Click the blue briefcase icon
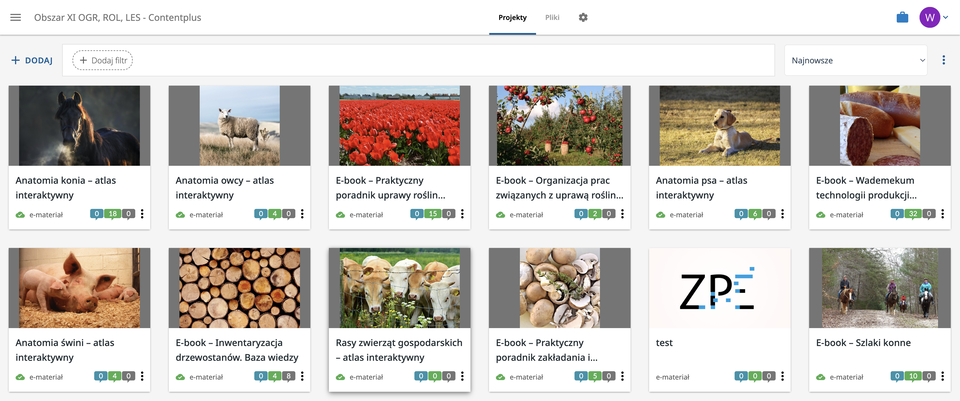The width and height of the screenshot is (960, 401). (902, 18)
